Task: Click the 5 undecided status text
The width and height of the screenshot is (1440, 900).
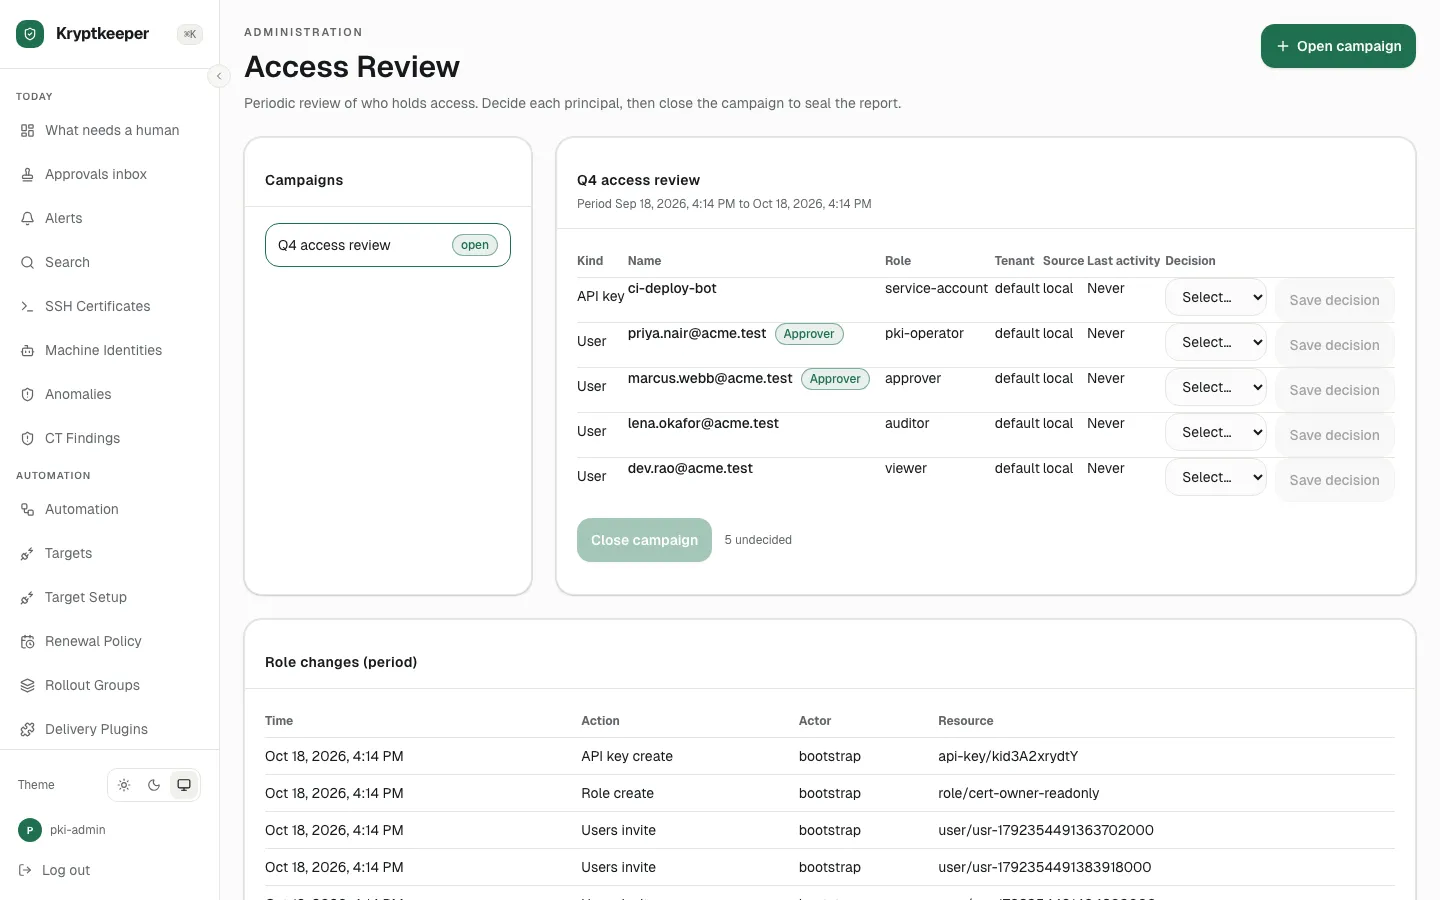Action: click(x=758, y=540)
